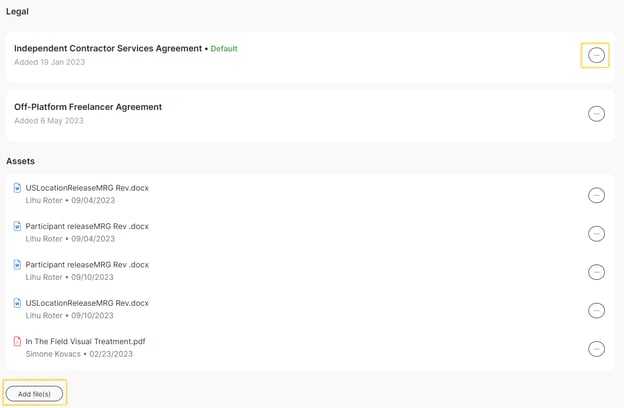The image size is (624, 408).
Task: Click the Simone Kovacs 02/23/2023 uploader line
Action: click(x=79, y=354)
